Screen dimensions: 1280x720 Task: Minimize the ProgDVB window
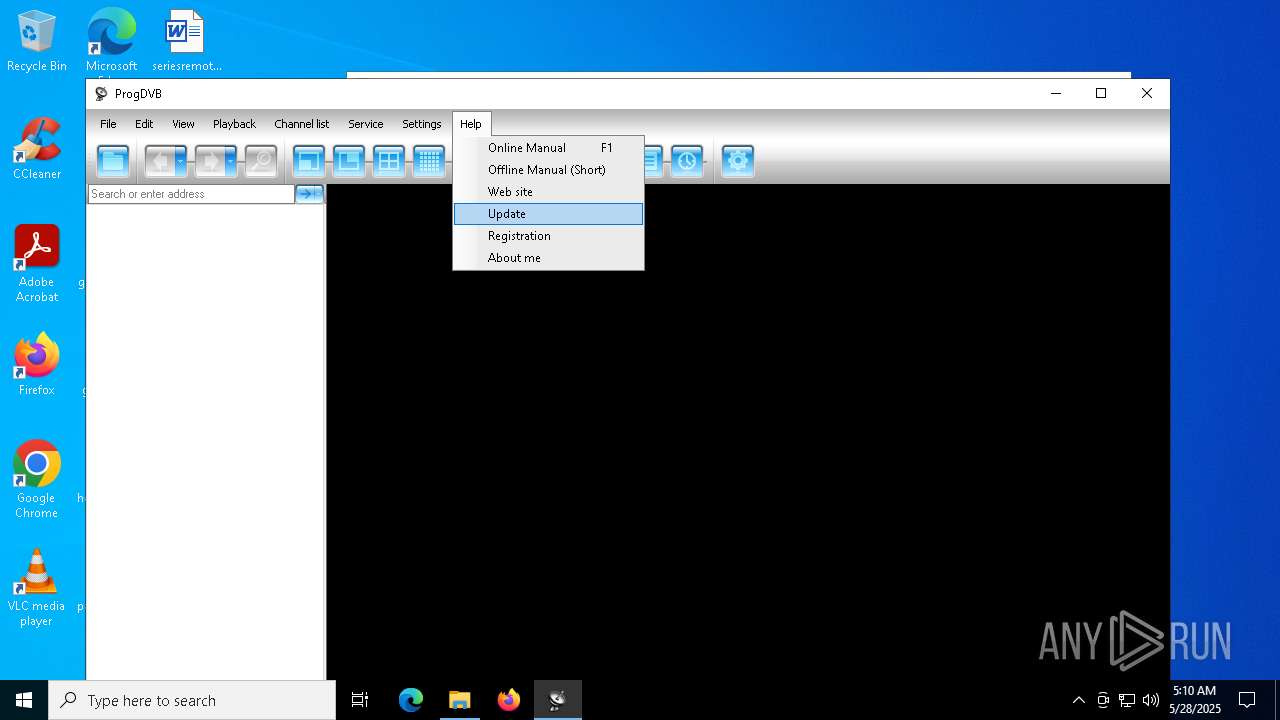[x=1056, y=93]
